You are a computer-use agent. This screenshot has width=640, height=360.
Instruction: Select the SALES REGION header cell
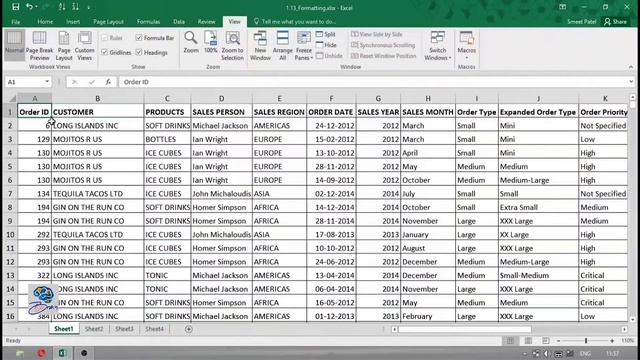[x=279, y=112]
